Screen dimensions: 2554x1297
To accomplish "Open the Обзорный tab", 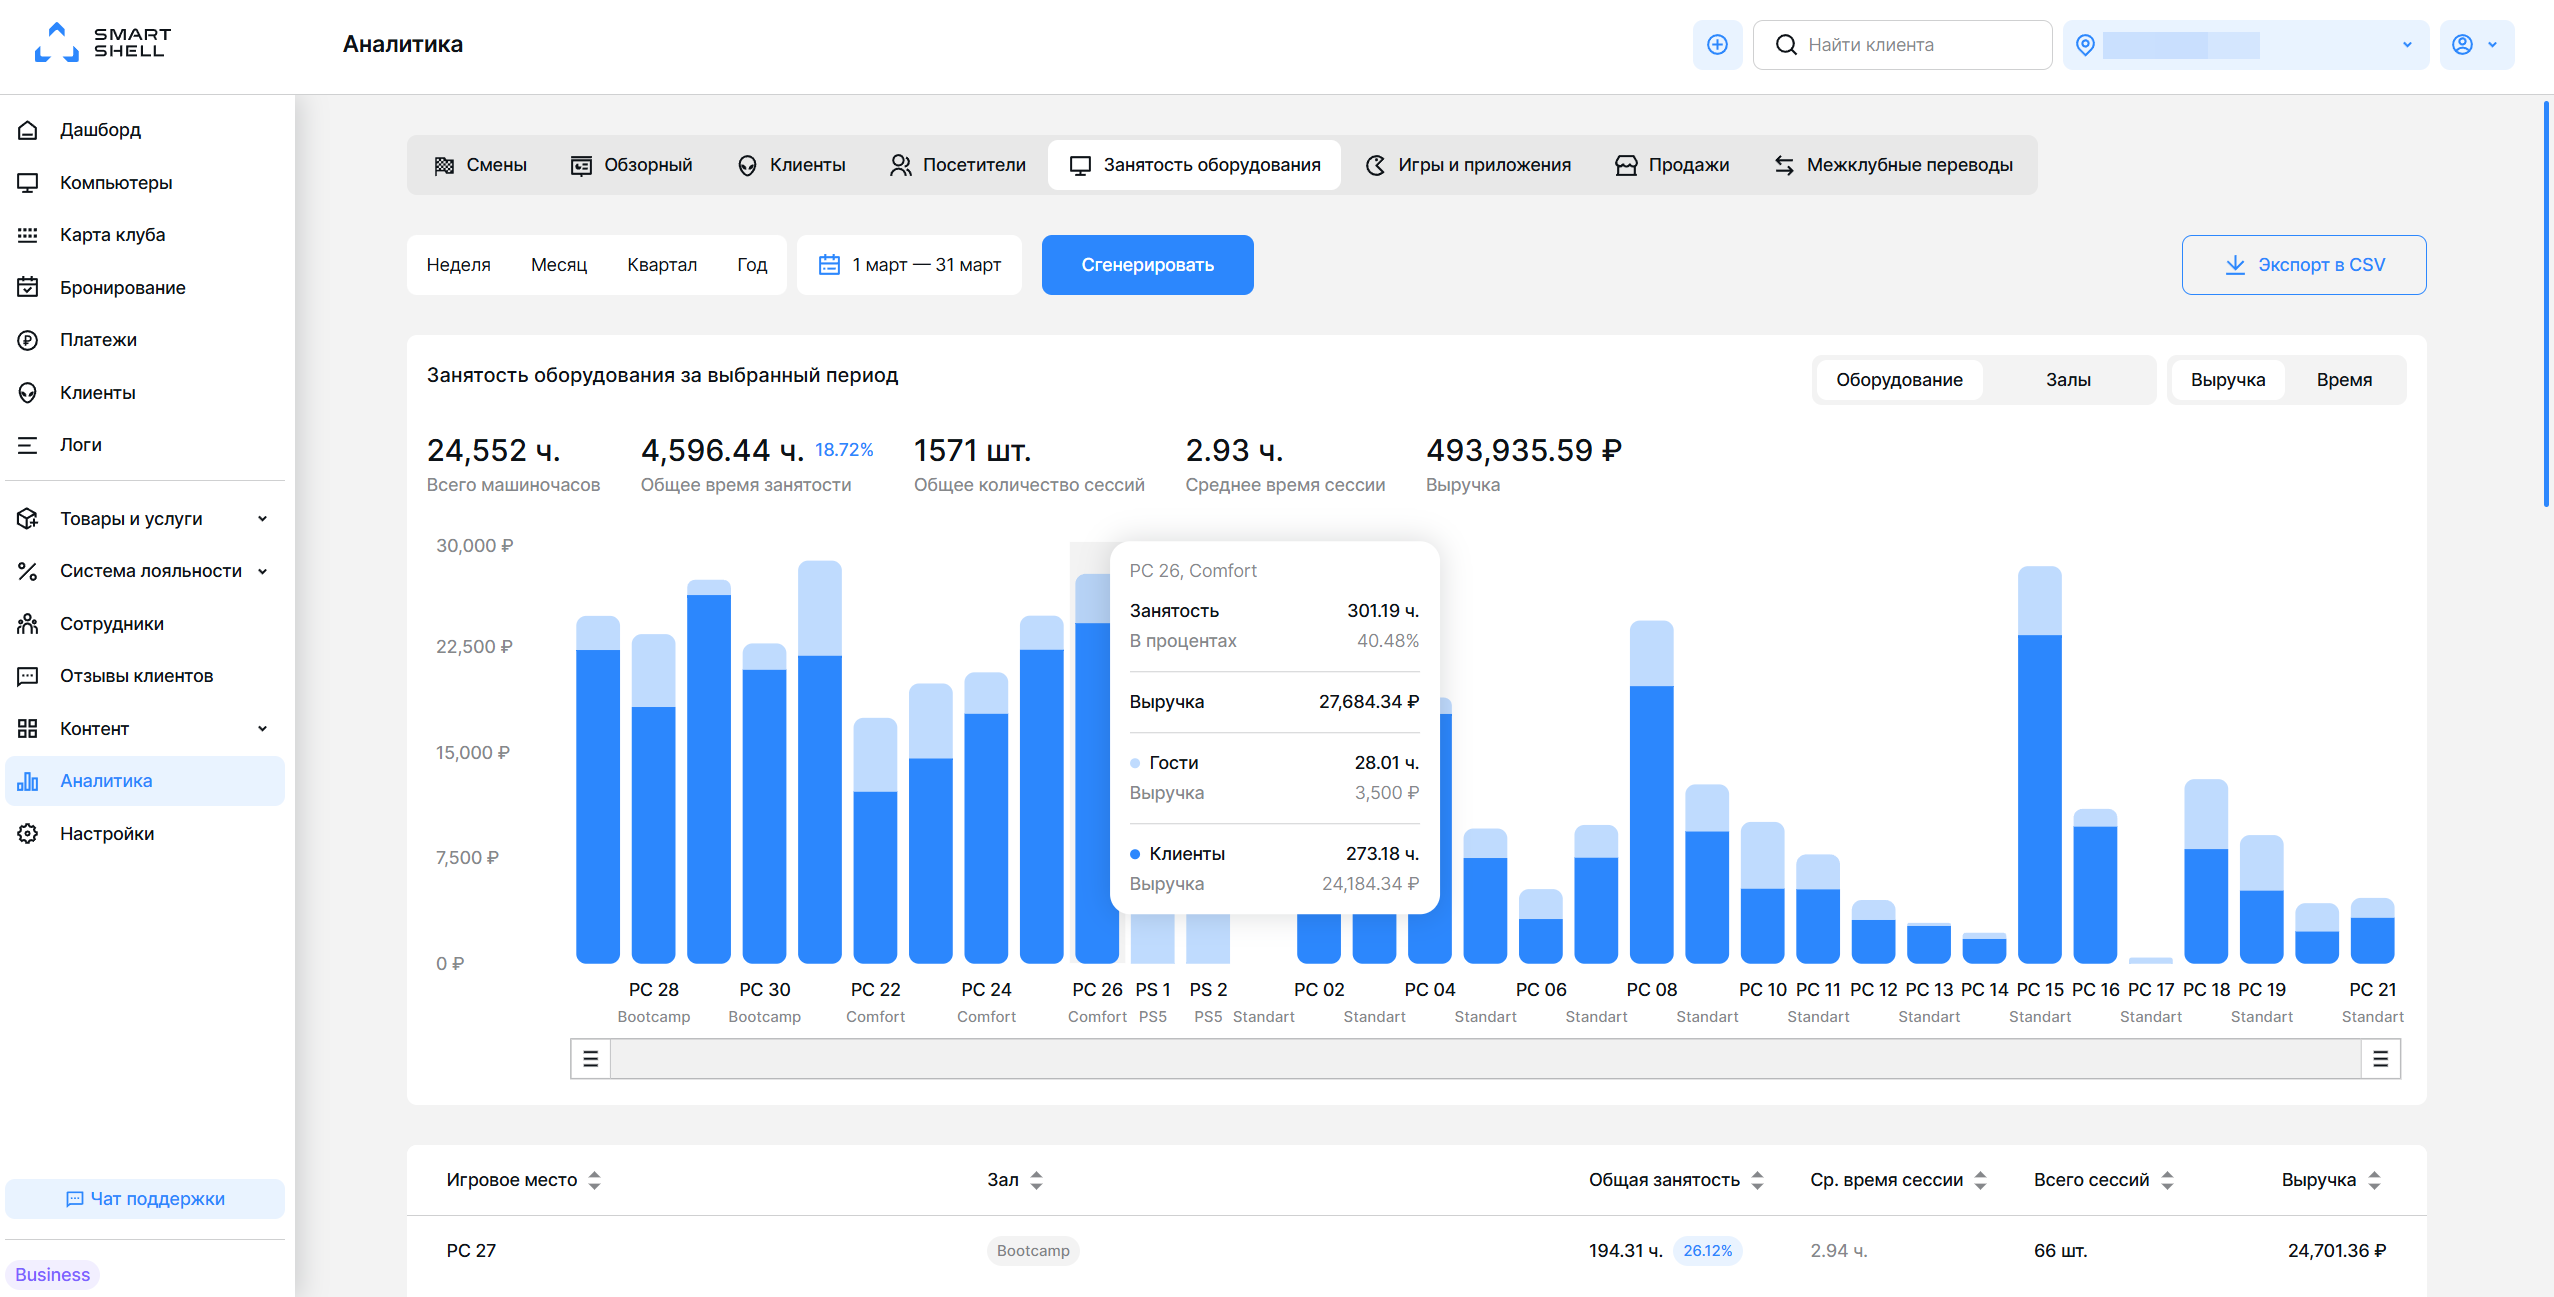I will click(x=632, y=165).
